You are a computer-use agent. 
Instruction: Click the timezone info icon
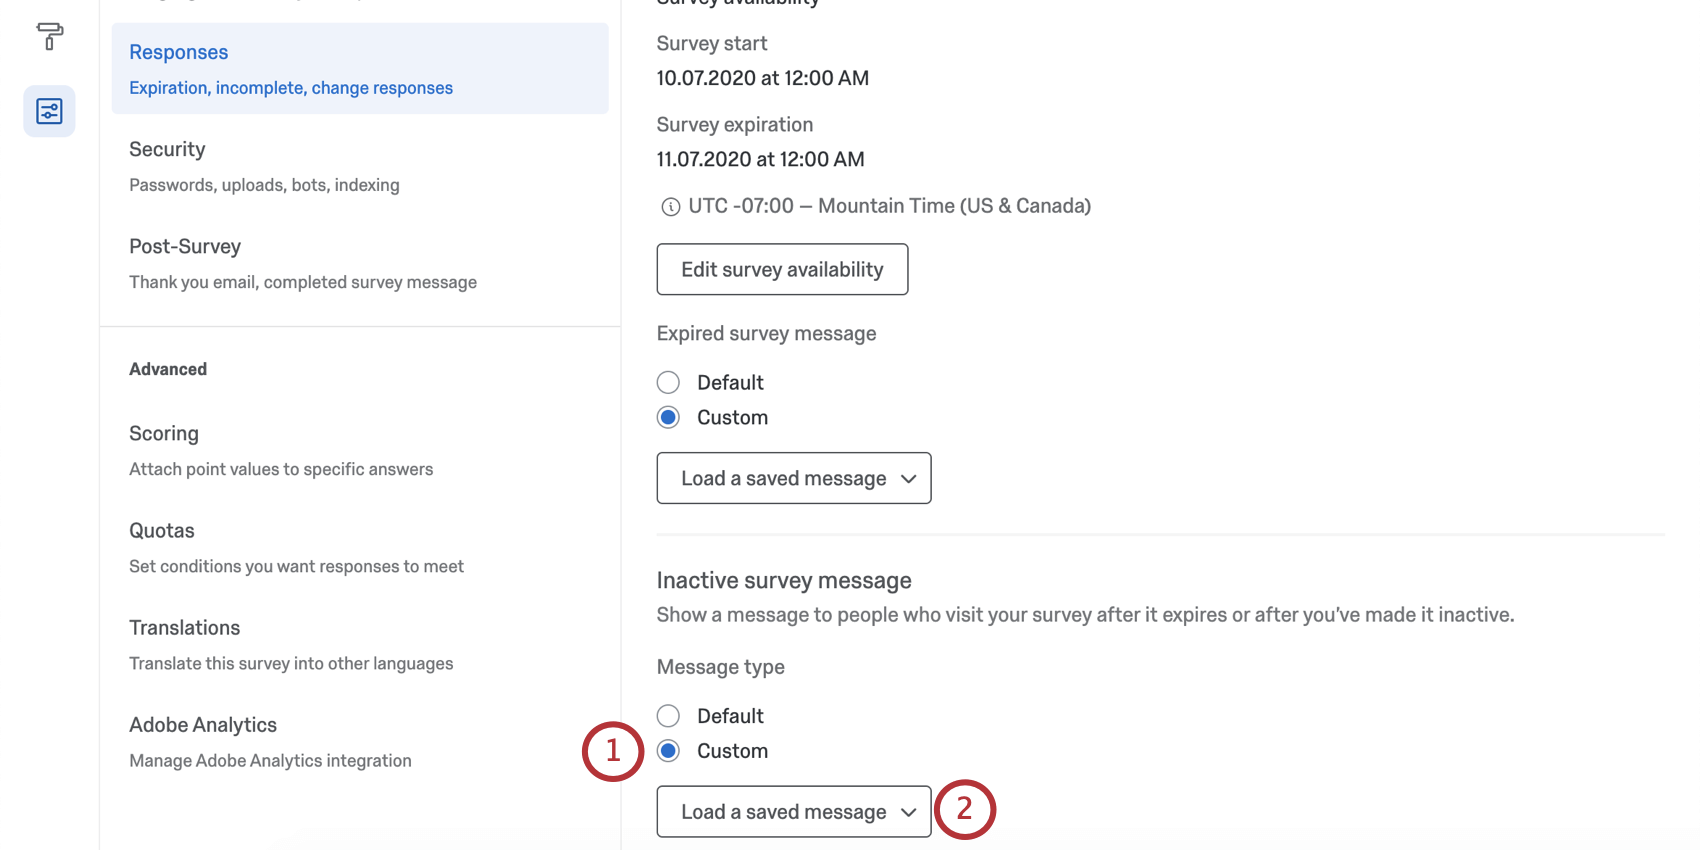(x=670, y=207)
